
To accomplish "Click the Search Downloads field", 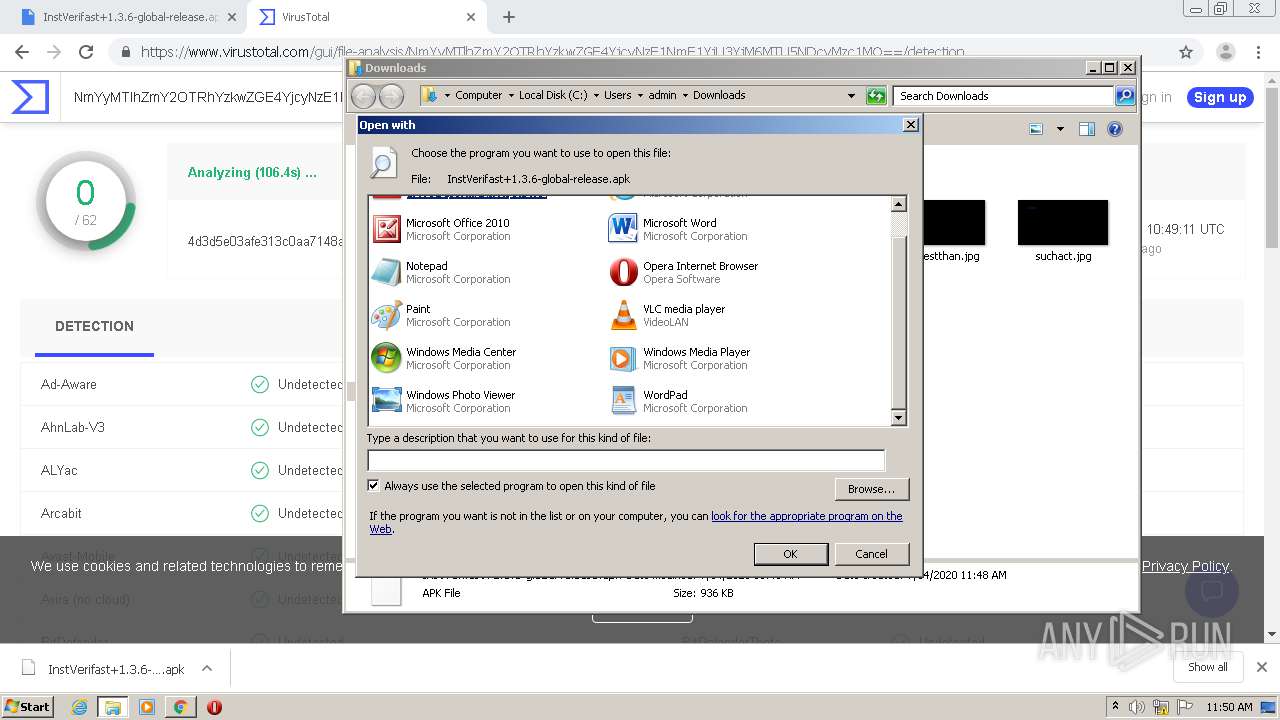I will [1003, 96].
